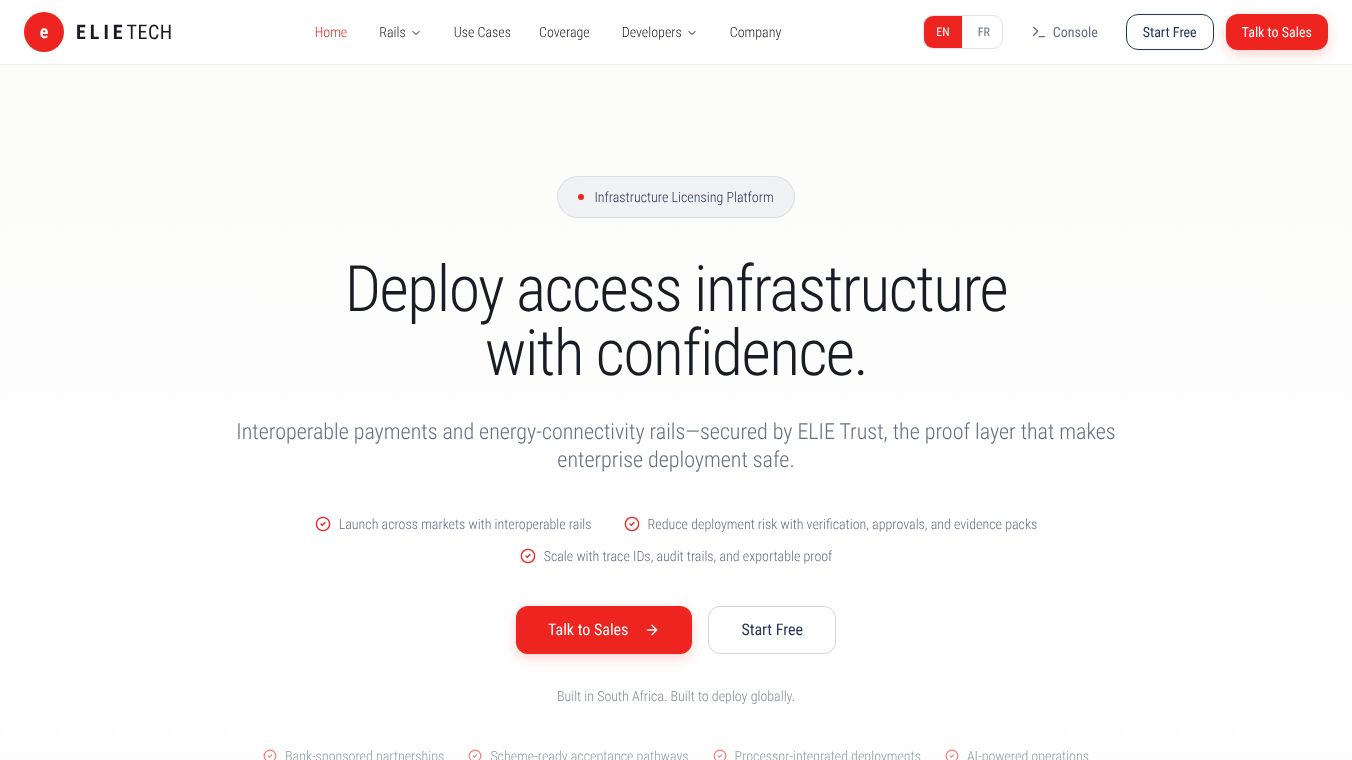Open the Coverage nav item
Viewport: 1352px width, 760px height.
pyautogui.click(x=564, y=32)
